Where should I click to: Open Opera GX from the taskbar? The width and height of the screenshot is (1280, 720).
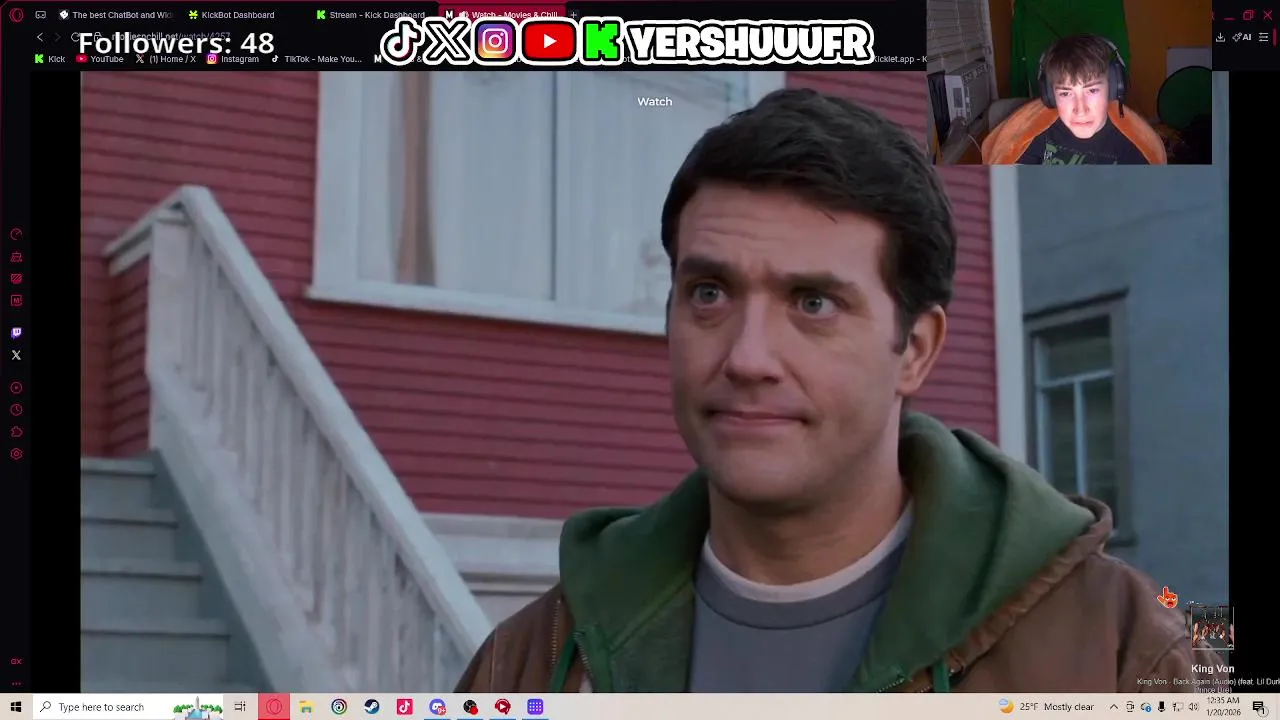[x=274, y=707]
